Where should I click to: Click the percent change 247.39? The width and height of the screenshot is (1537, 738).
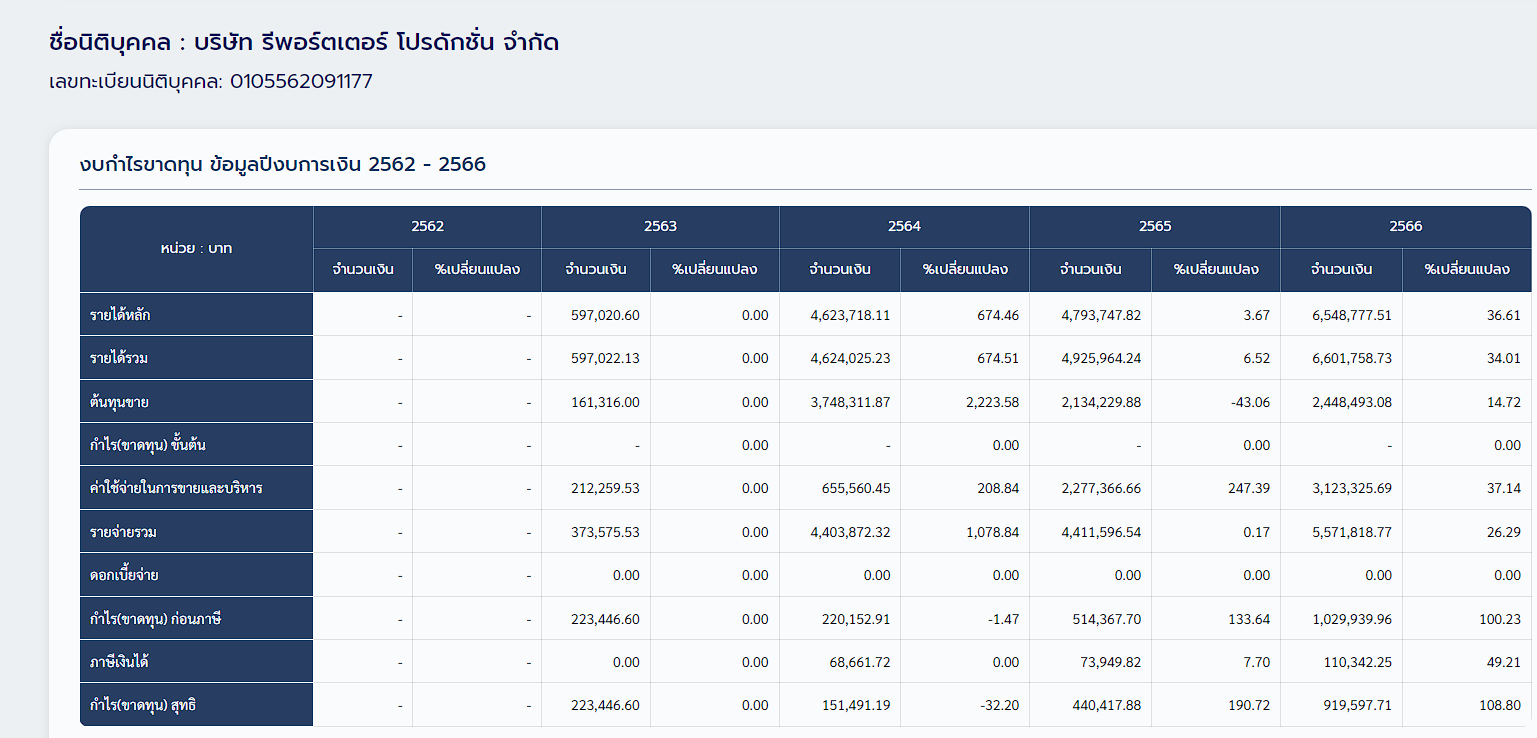tap(1249, 489)
